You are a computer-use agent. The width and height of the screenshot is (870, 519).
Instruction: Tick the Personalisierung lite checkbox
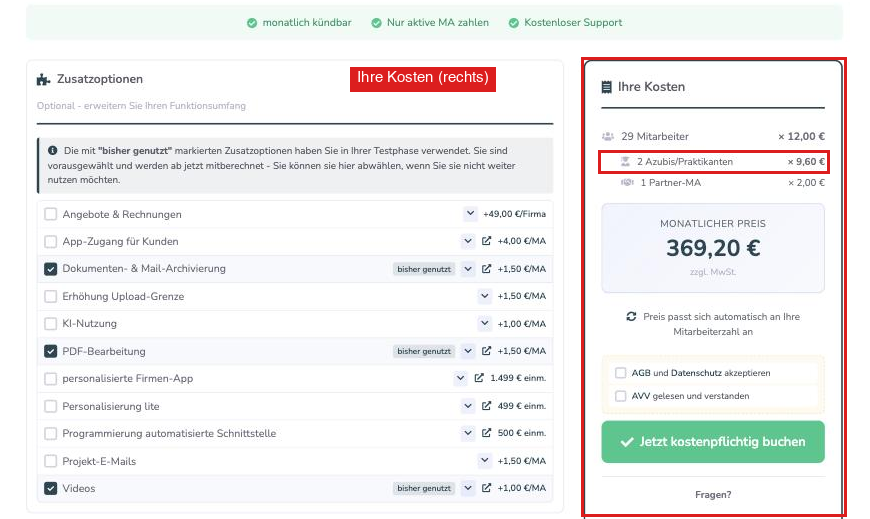[50, 406]
